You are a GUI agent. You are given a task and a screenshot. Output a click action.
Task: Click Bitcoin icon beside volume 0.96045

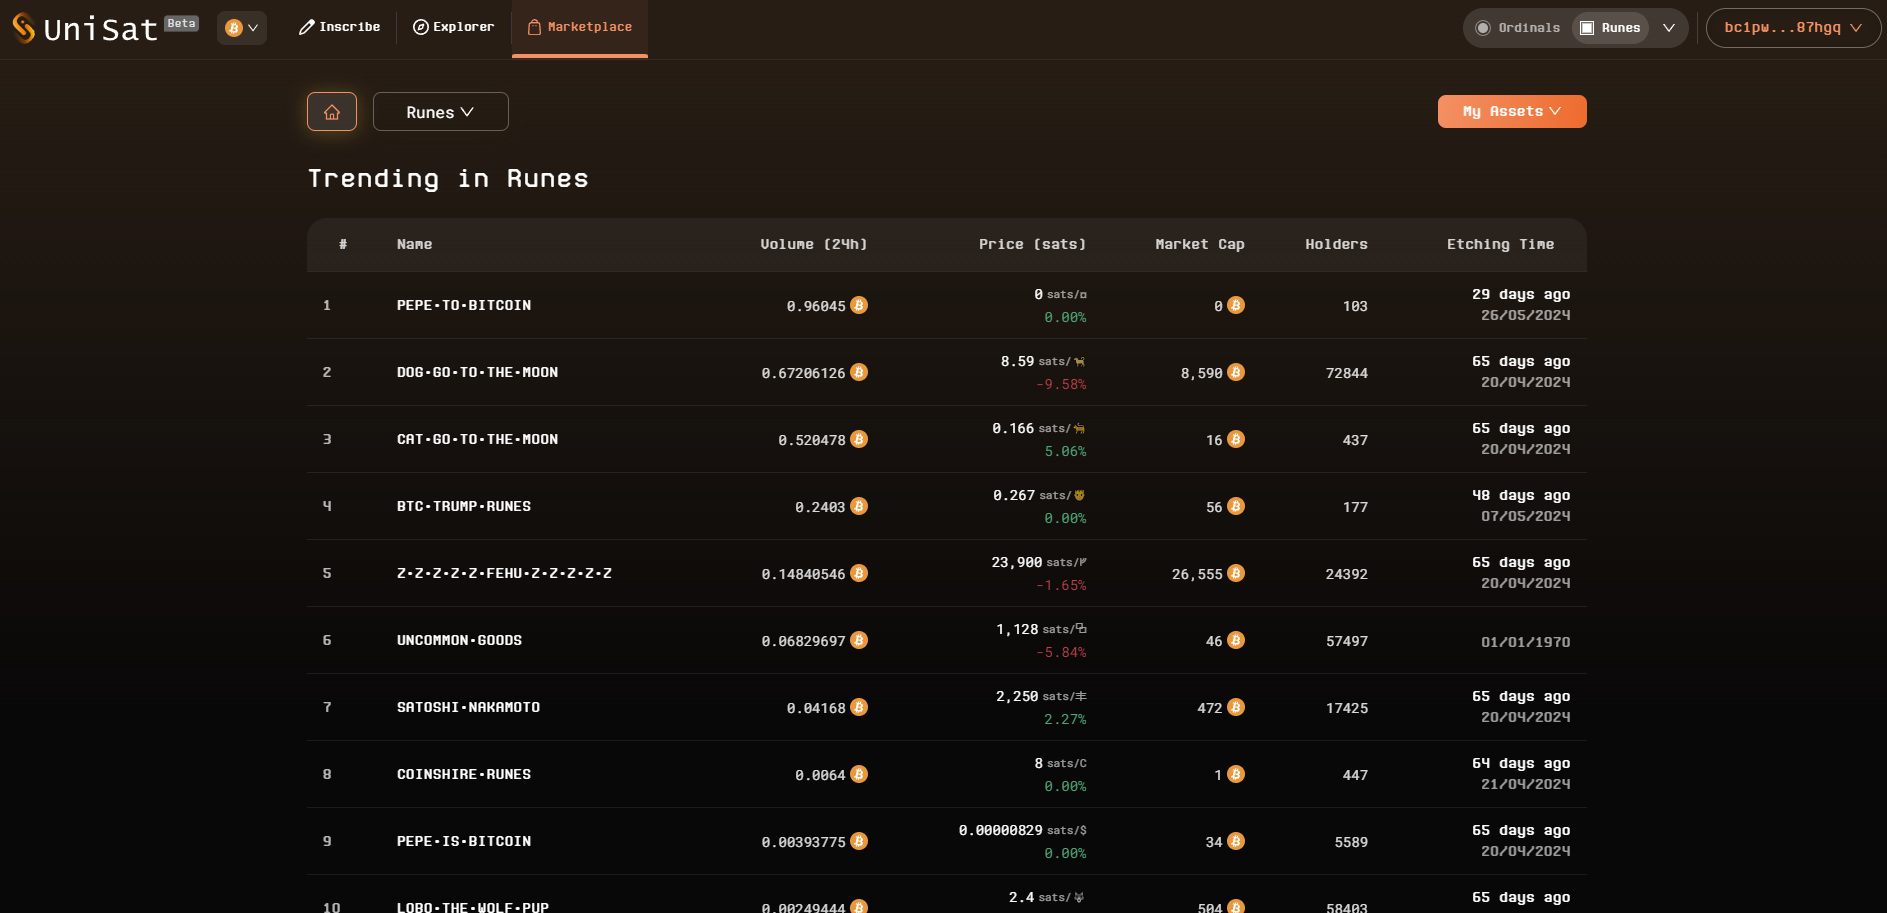tap(859, 305)
